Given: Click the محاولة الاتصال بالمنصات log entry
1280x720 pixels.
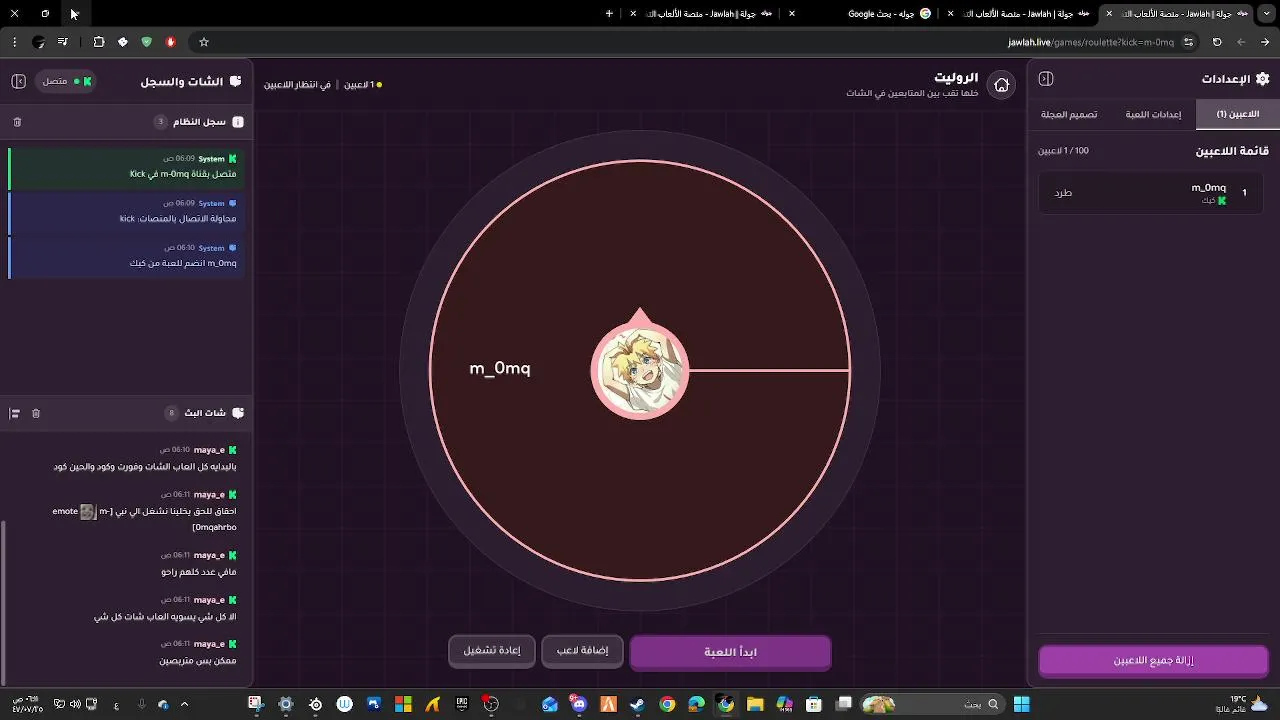Looking at the screenshot, I should [126, 212].
